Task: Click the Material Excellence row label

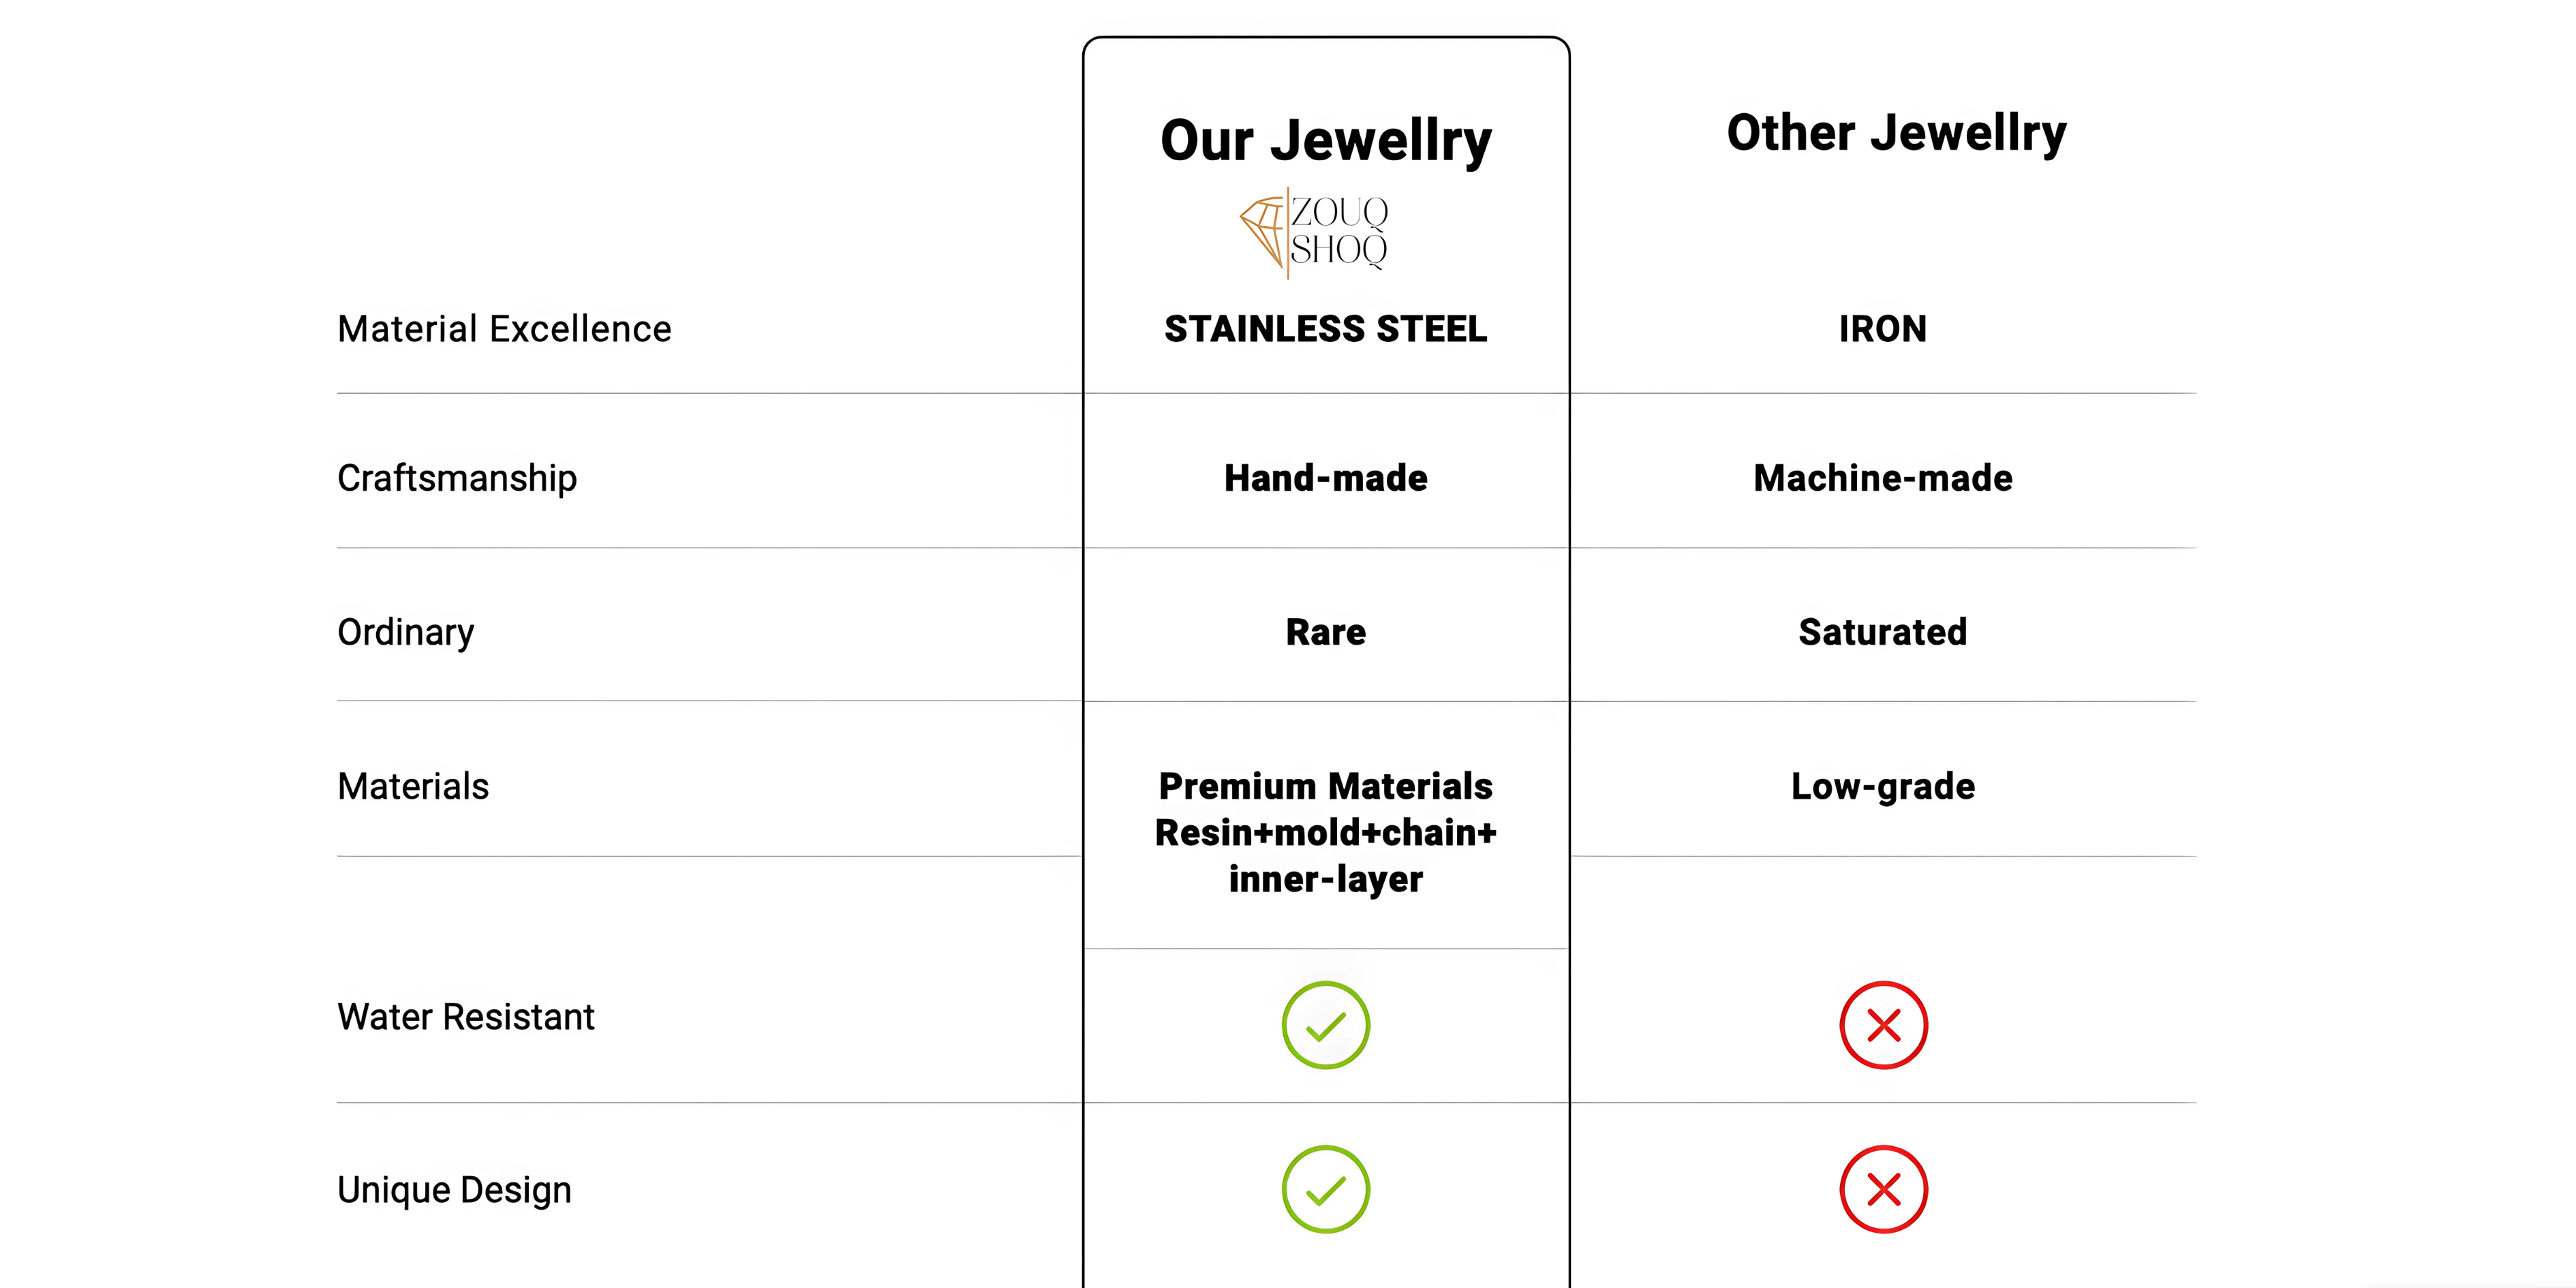Action: (x=504, y=329)
